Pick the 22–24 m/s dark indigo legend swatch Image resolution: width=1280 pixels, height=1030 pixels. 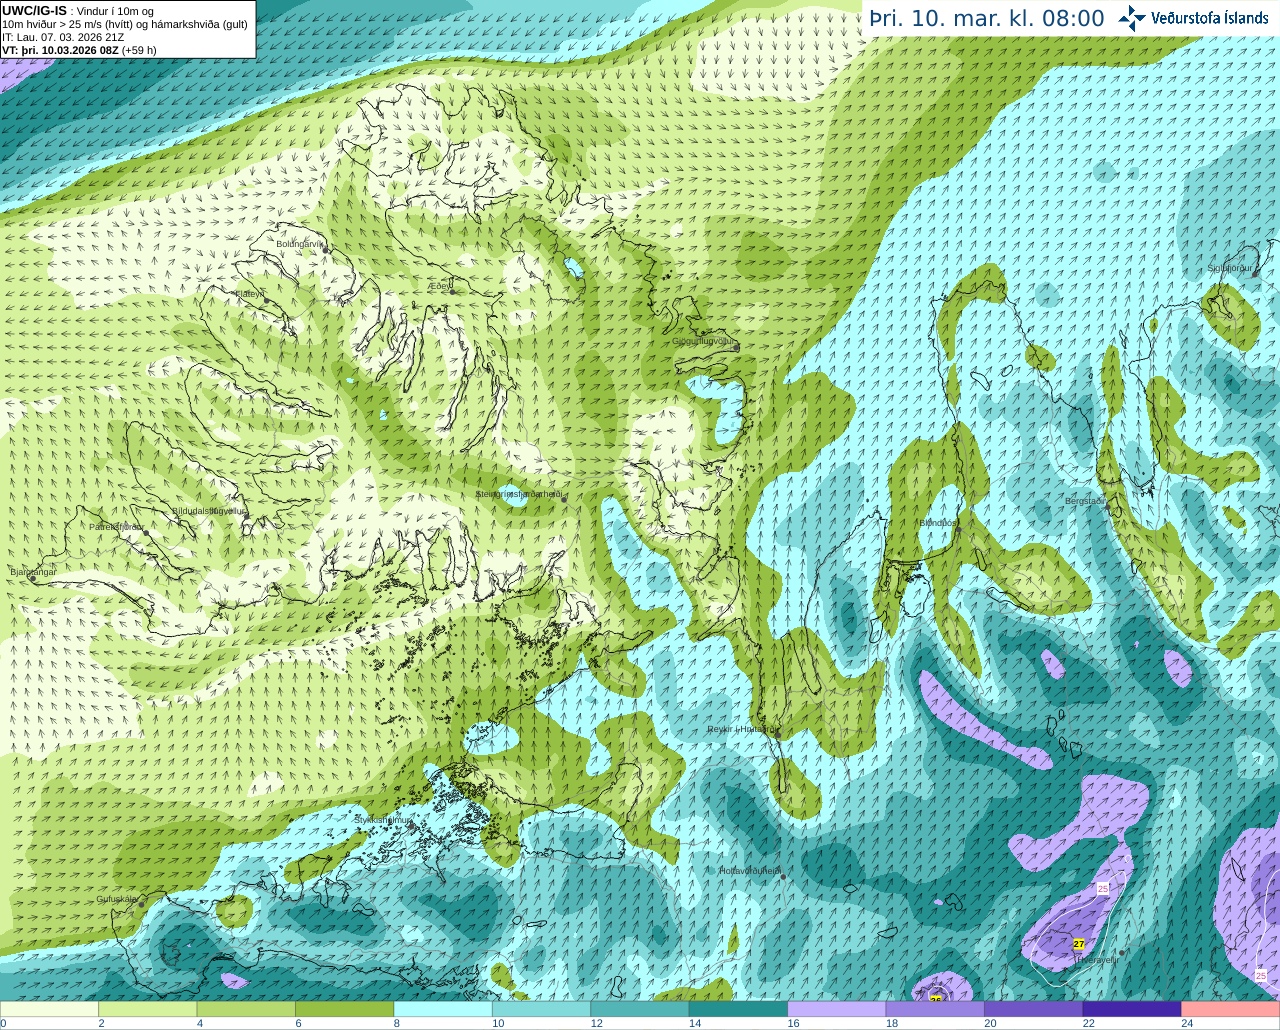coord(1132,1009)
